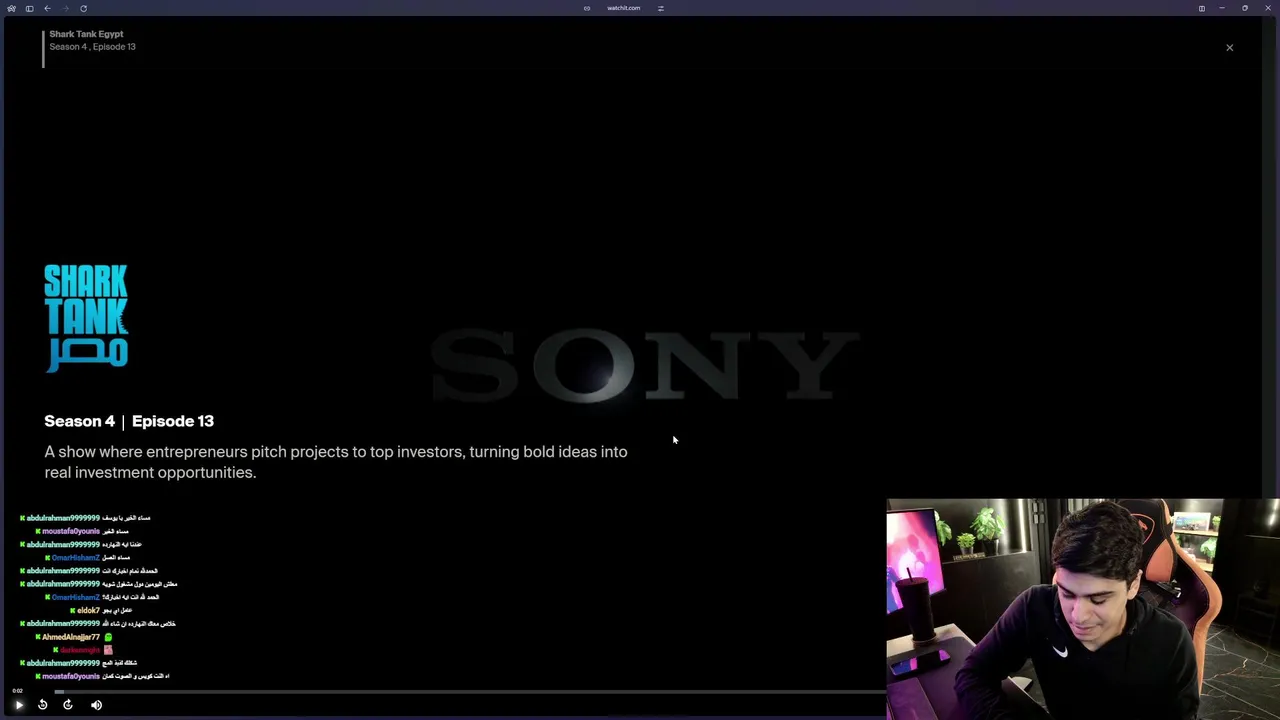Toggle the browser sidebar panel icon

[x=29, y=8]
